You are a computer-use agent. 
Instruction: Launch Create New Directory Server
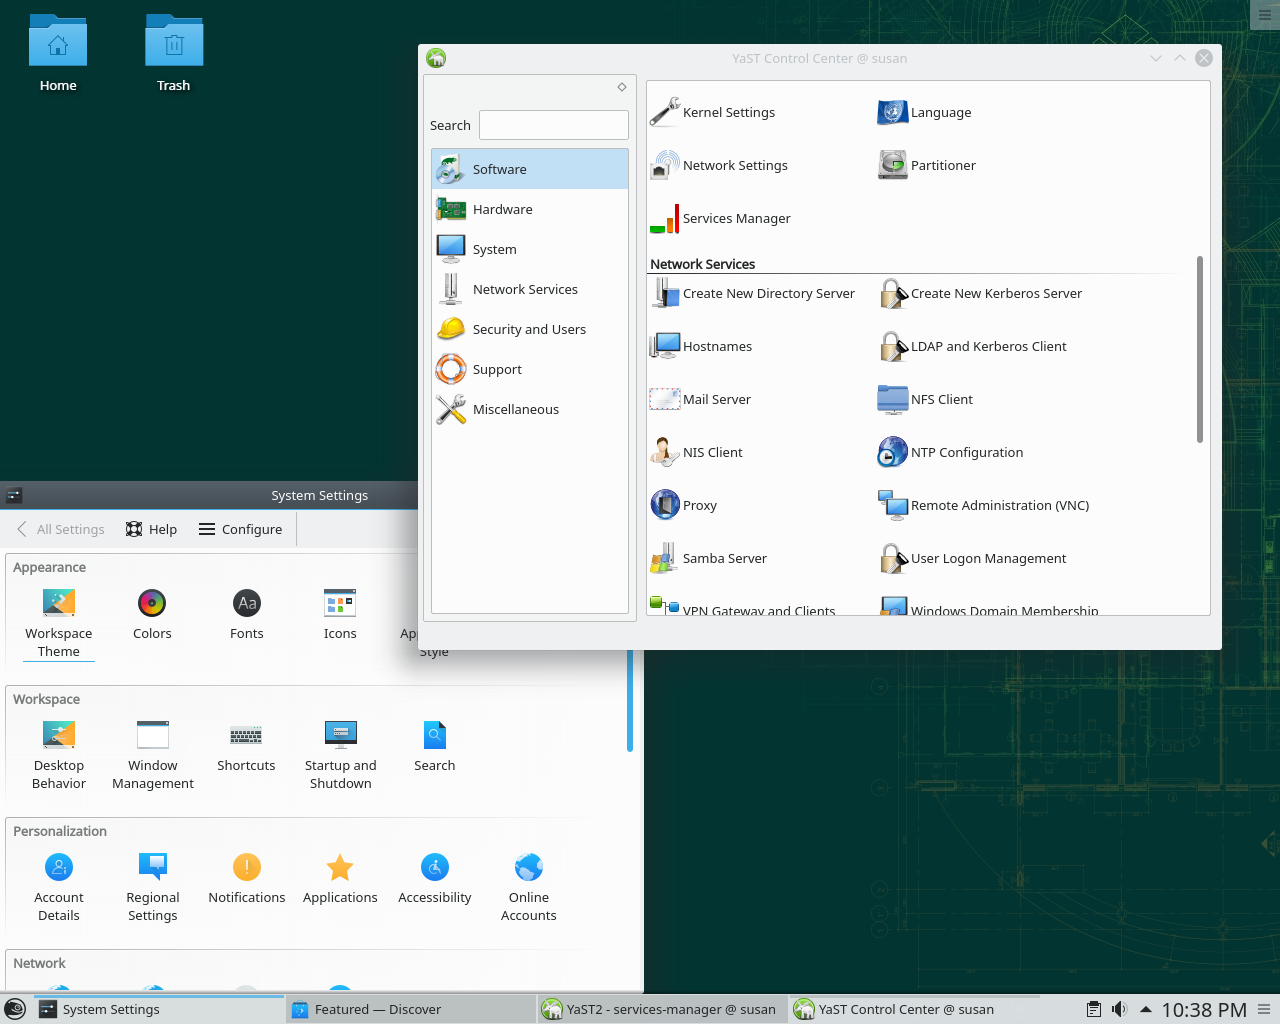click(752, 293)
